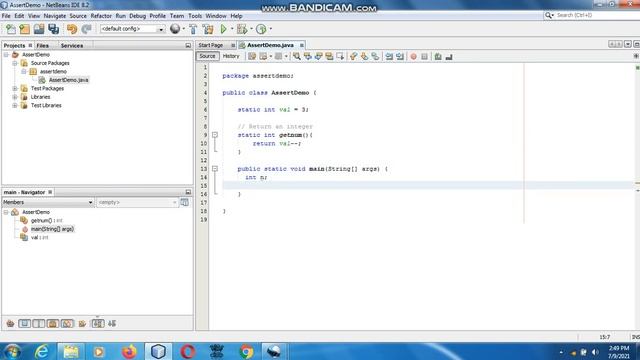The height and width of the screenshot is (360, 640).
Task: Open the Navigate menu
Action: point(55,16)
